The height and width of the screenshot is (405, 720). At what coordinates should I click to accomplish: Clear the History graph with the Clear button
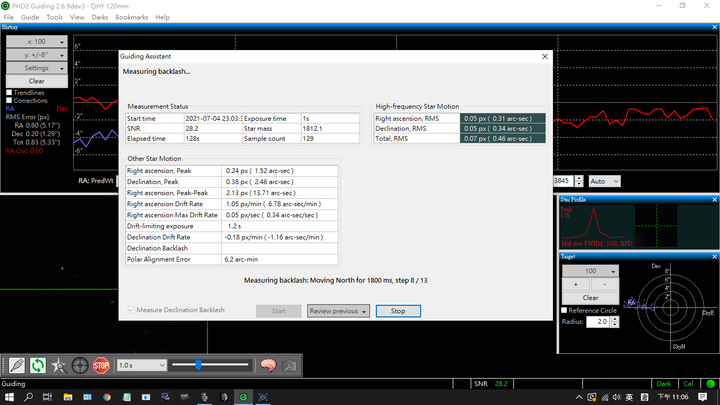(x=37, y=81)
